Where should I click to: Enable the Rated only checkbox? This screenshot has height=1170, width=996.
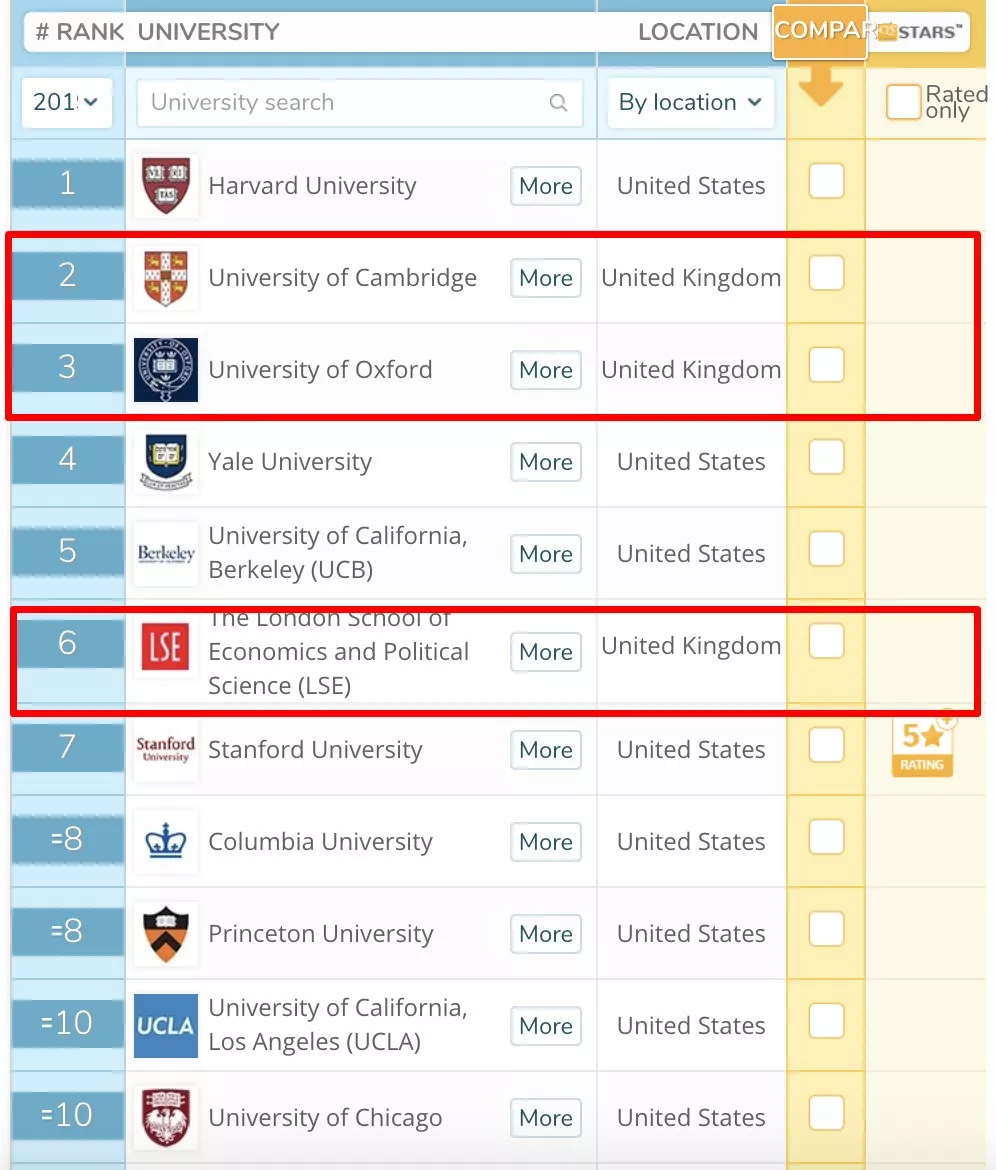pyautogui.click(x=903, y=102)
